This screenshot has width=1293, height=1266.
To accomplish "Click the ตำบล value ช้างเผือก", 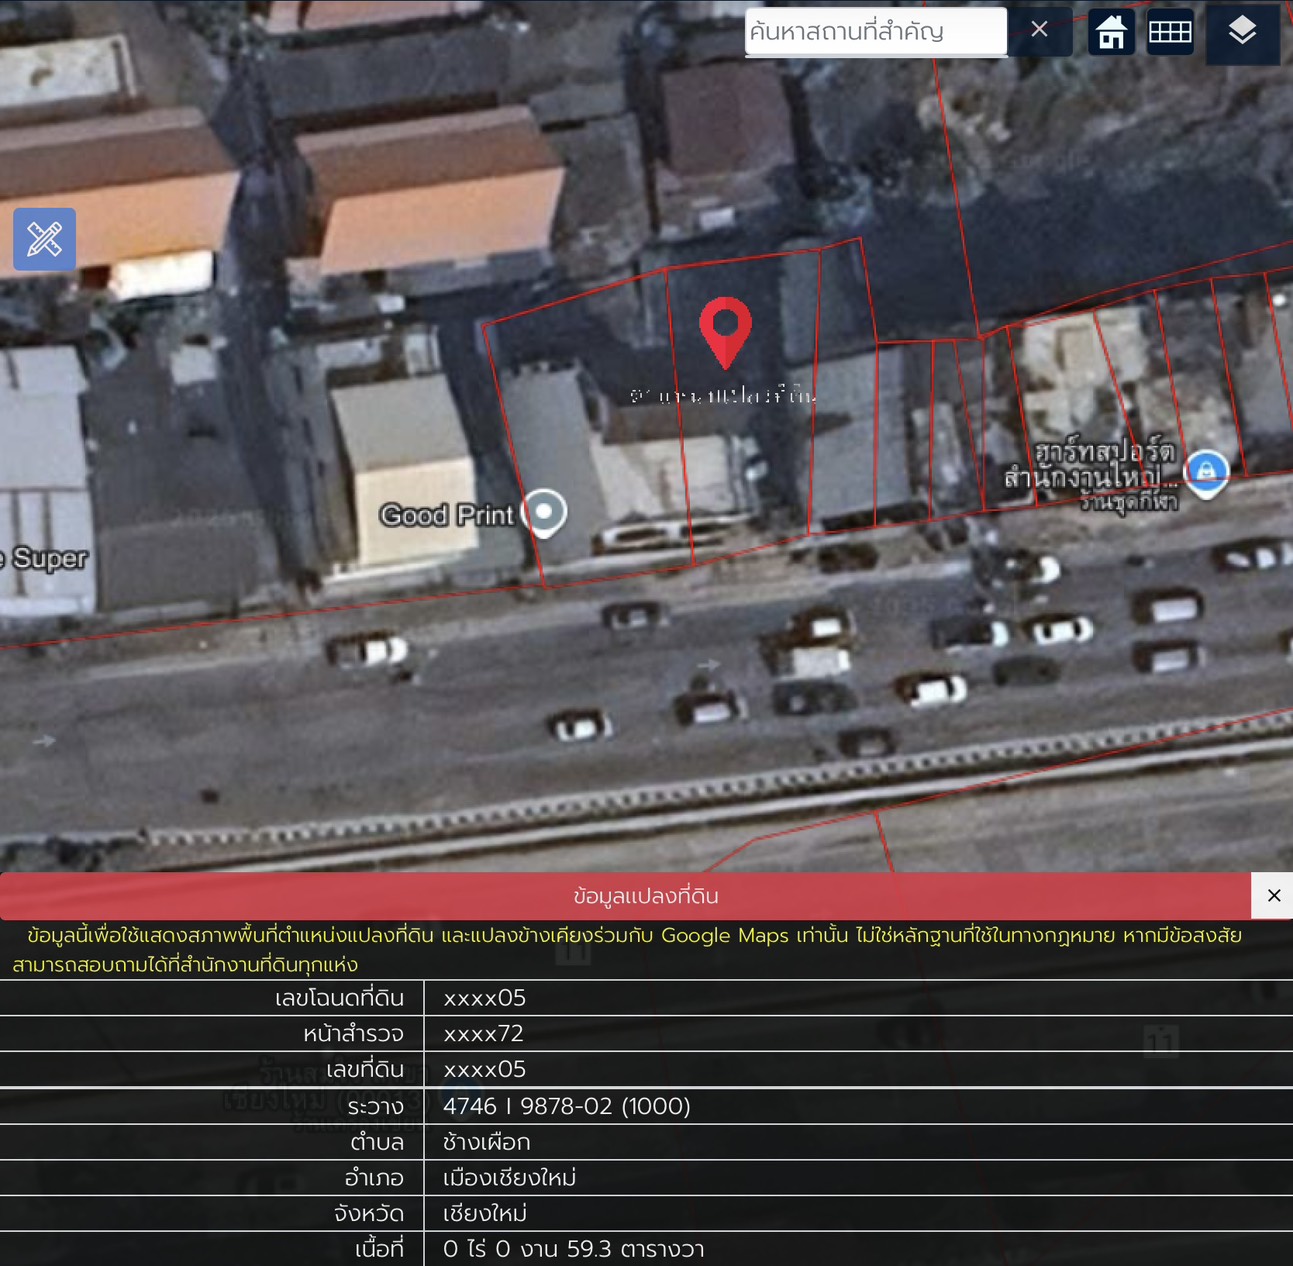I will [x=487, y=1142].
